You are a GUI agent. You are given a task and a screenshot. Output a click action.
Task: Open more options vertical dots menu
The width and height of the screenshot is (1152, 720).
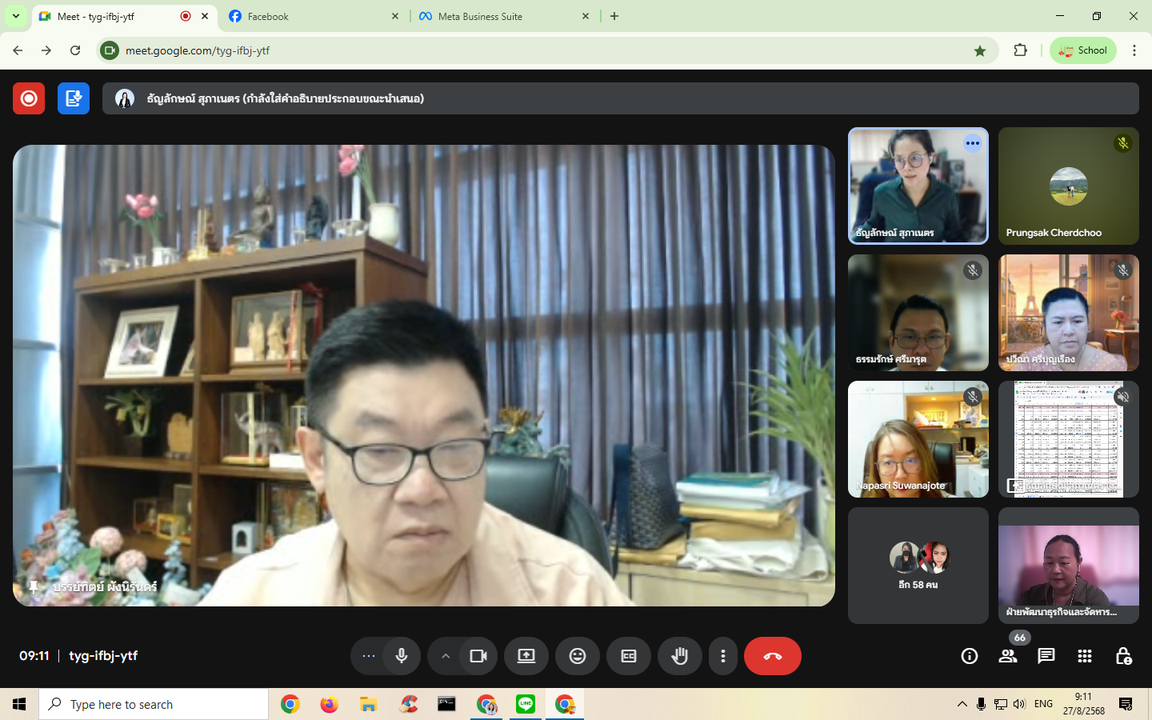[x=723, y=656]
